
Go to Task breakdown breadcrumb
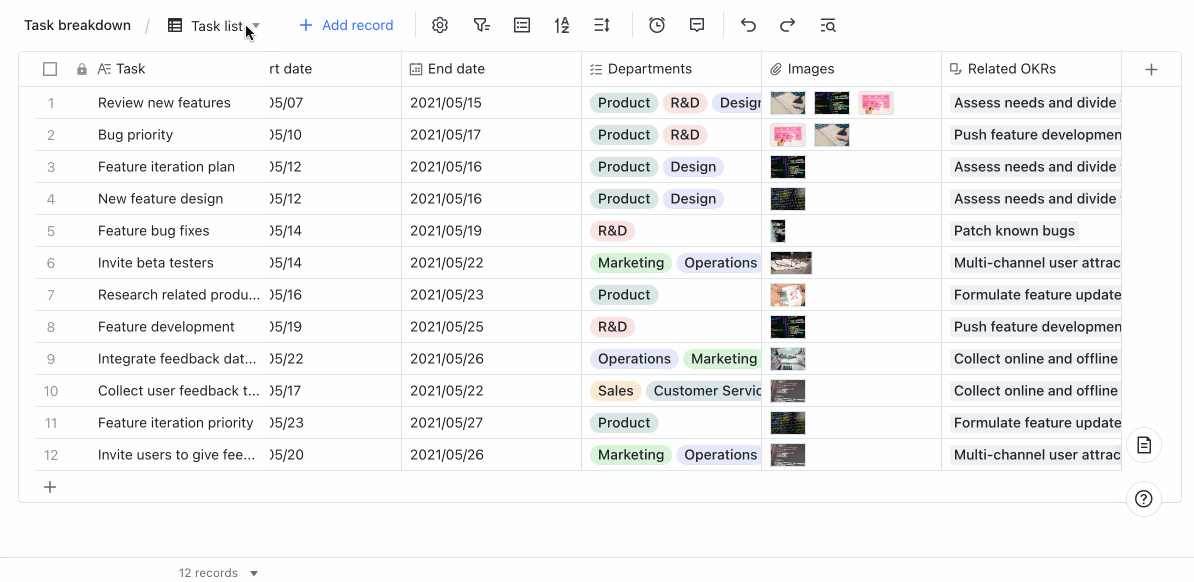77,25
